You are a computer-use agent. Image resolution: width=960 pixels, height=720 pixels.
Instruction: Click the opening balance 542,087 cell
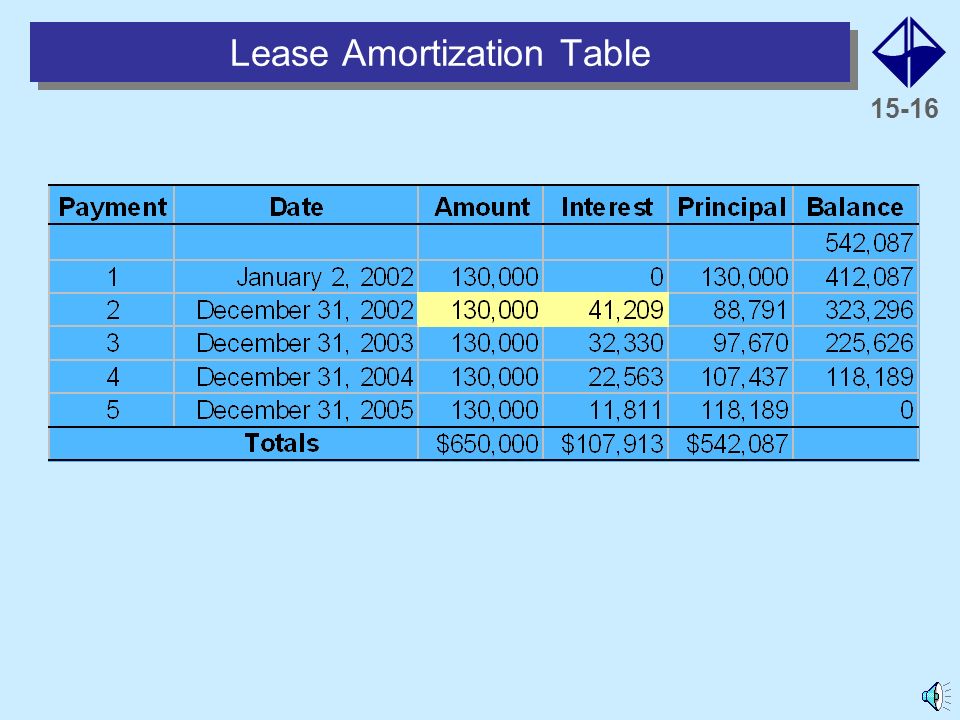click(x=856, y=242)
